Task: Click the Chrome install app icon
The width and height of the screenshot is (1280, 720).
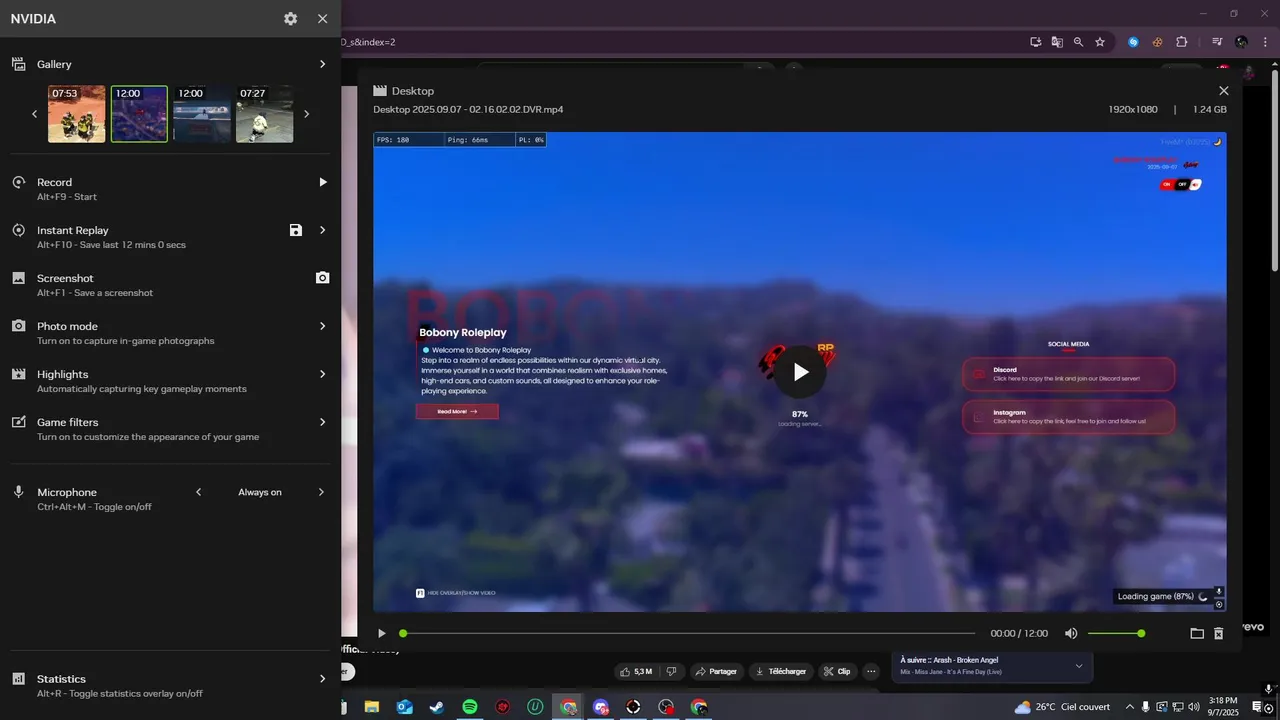Action: pos(1036,42)
